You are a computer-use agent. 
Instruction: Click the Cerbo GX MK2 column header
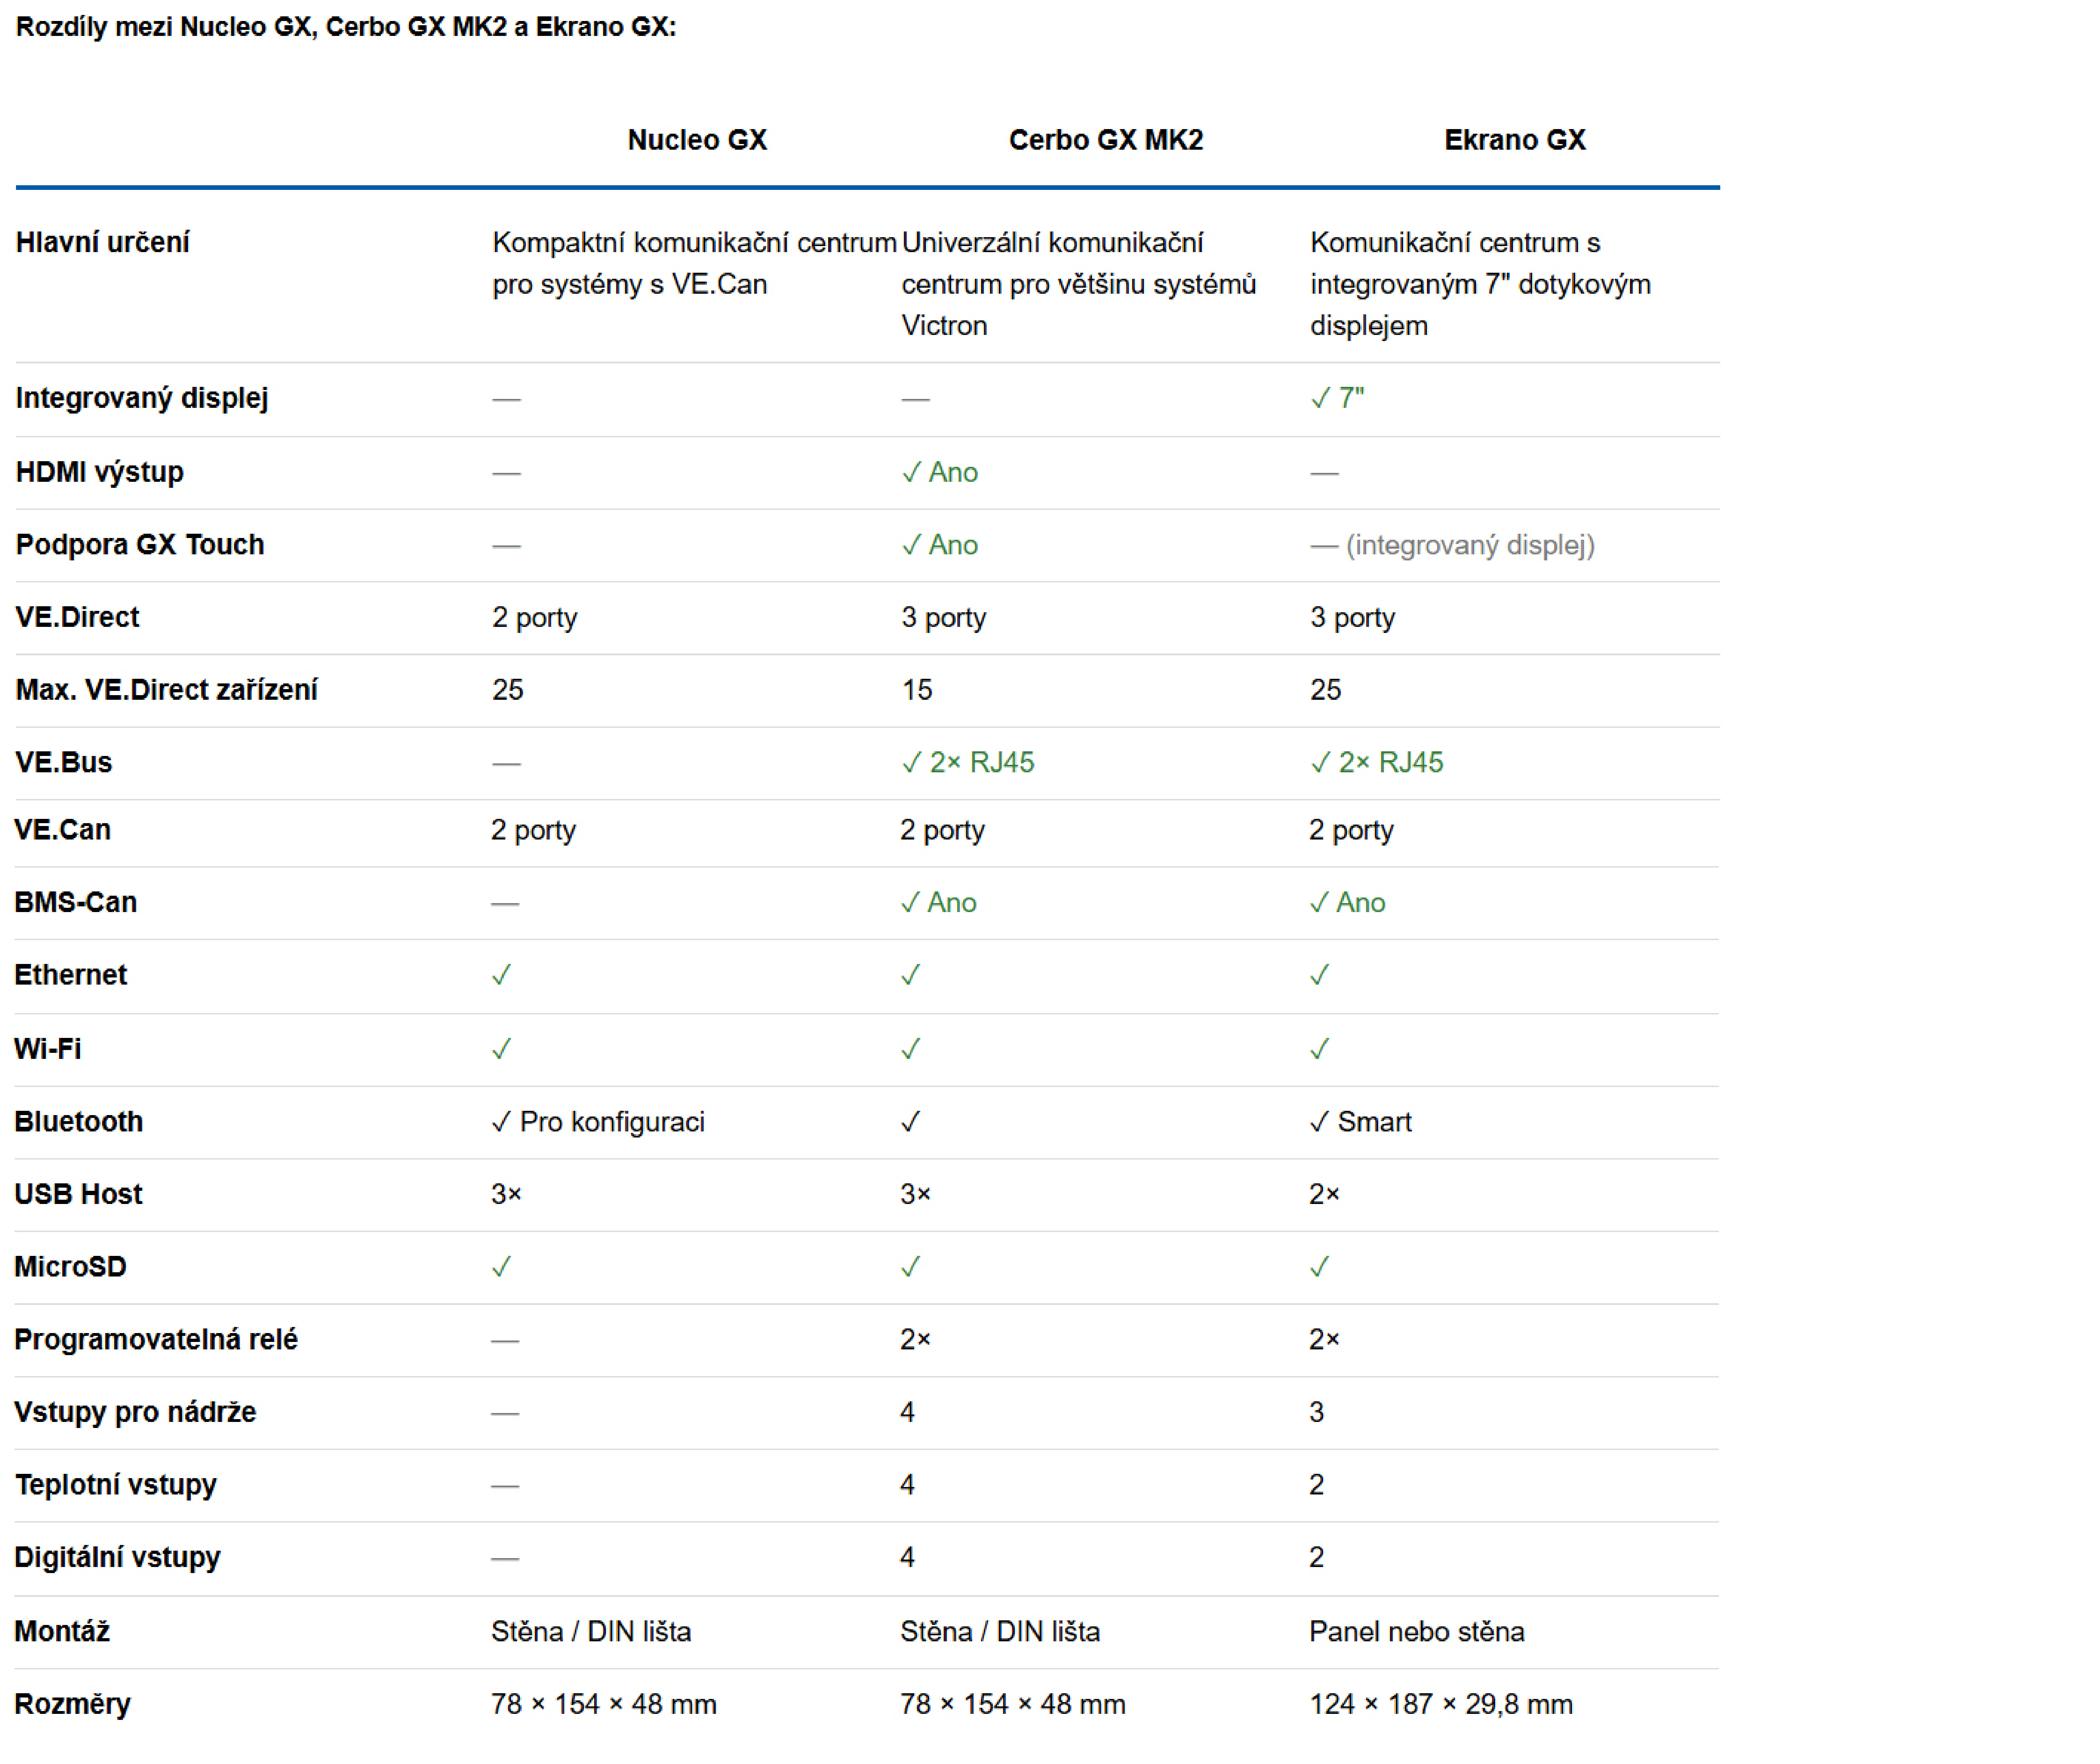click(x=1106, y=140)
